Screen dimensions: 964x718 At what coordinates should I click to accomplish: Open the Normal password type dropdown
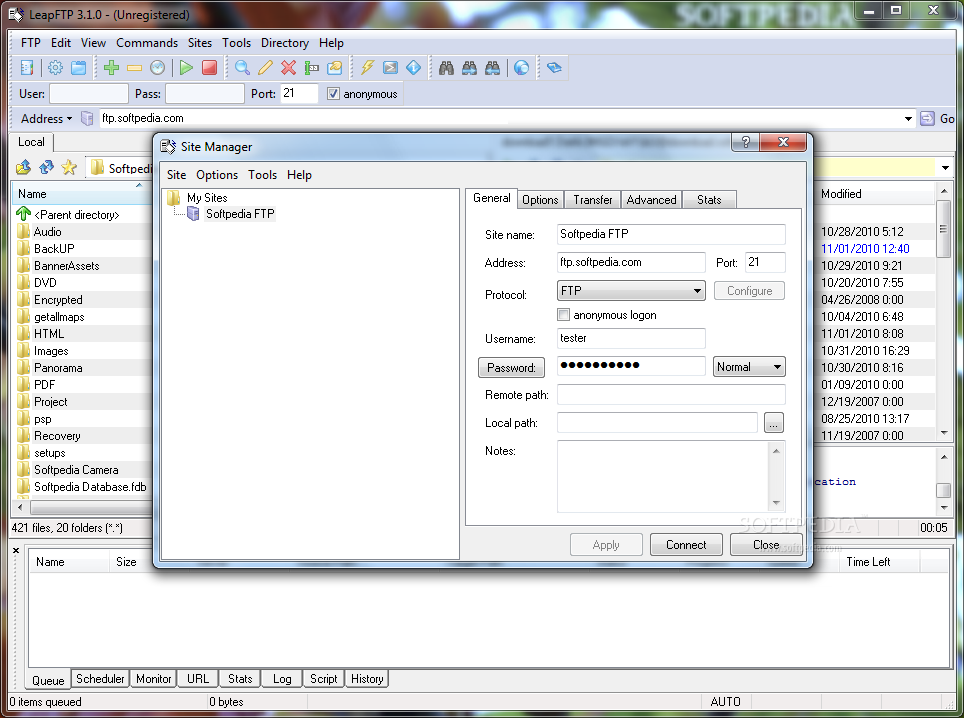[749, 367]
